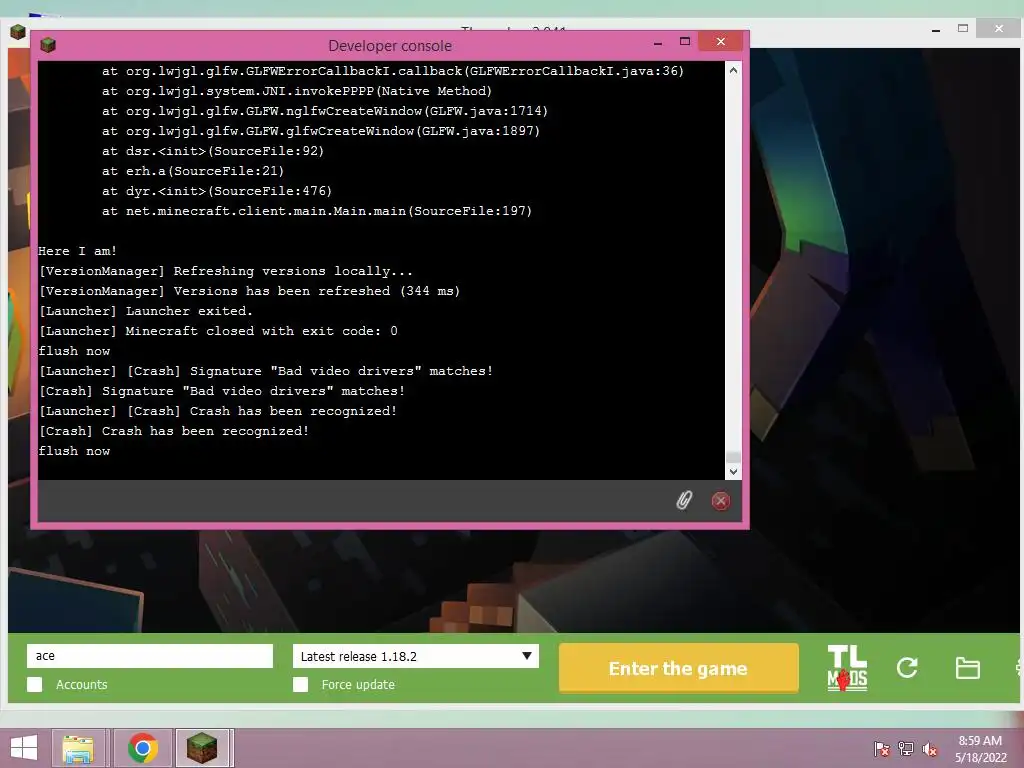
Task: Maximize the launcher window behind console
Action: point(963,28)
